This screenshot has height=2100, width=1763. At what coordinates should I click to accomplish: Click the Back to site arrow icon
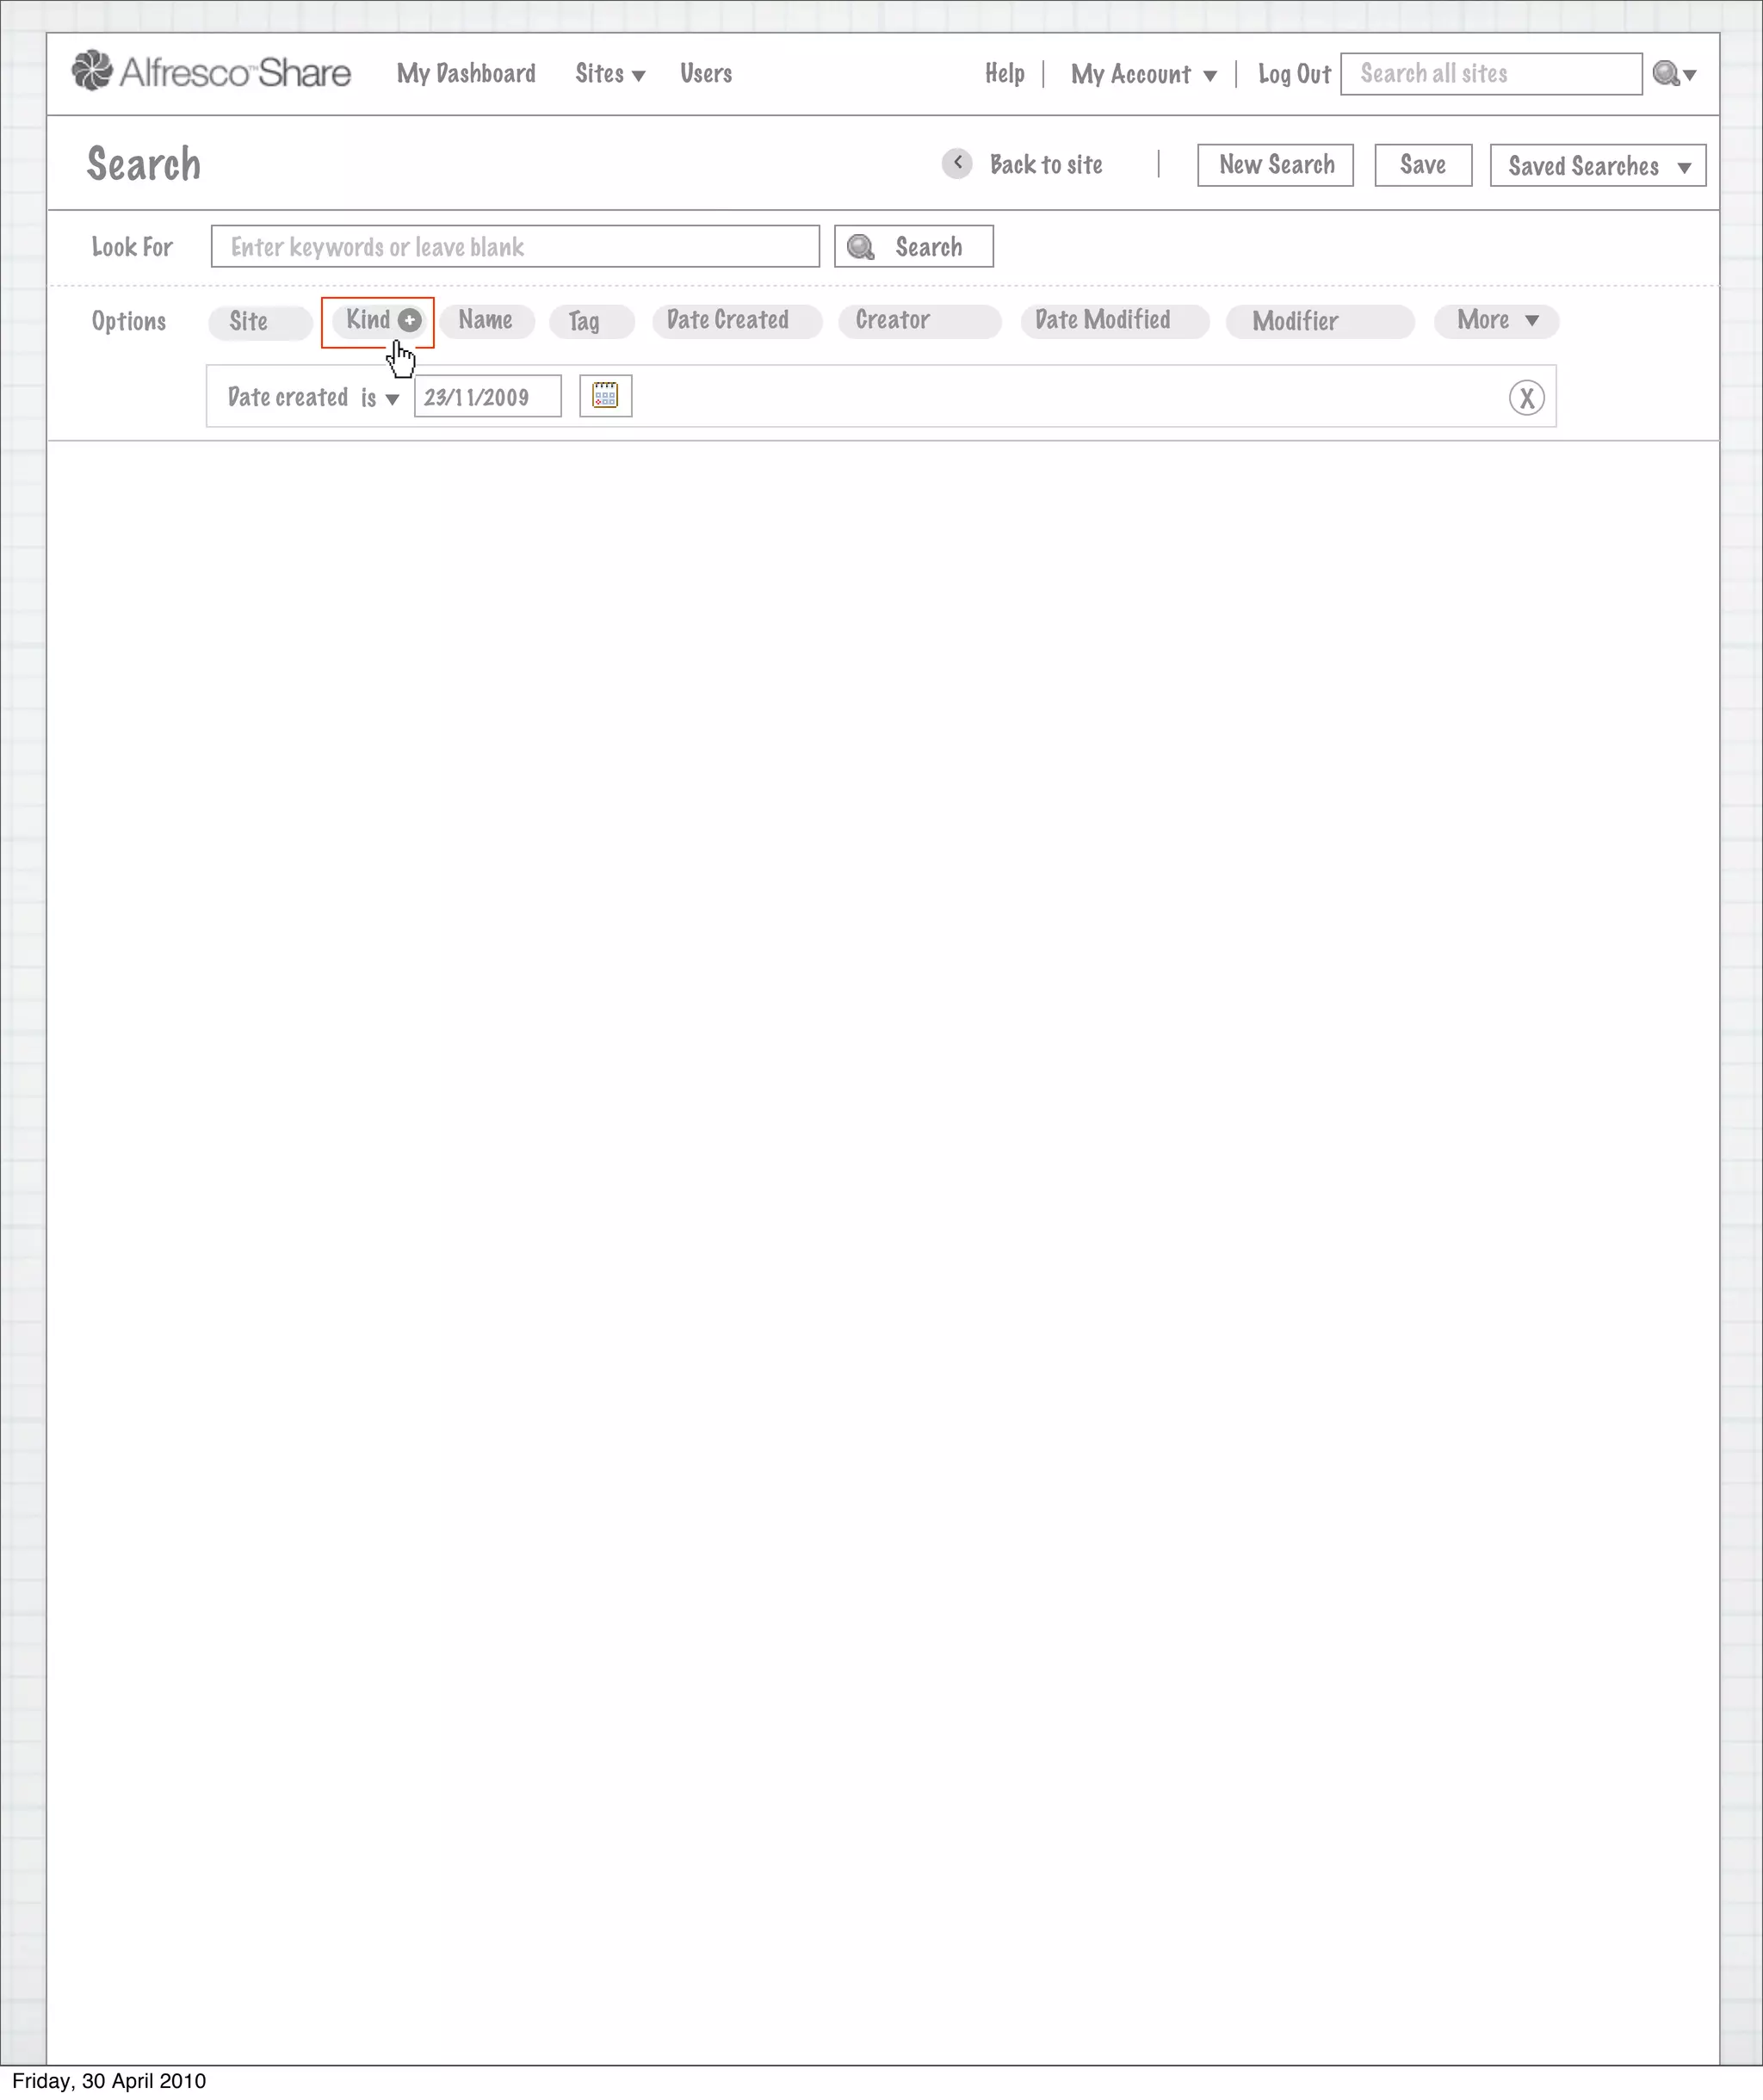957,164
